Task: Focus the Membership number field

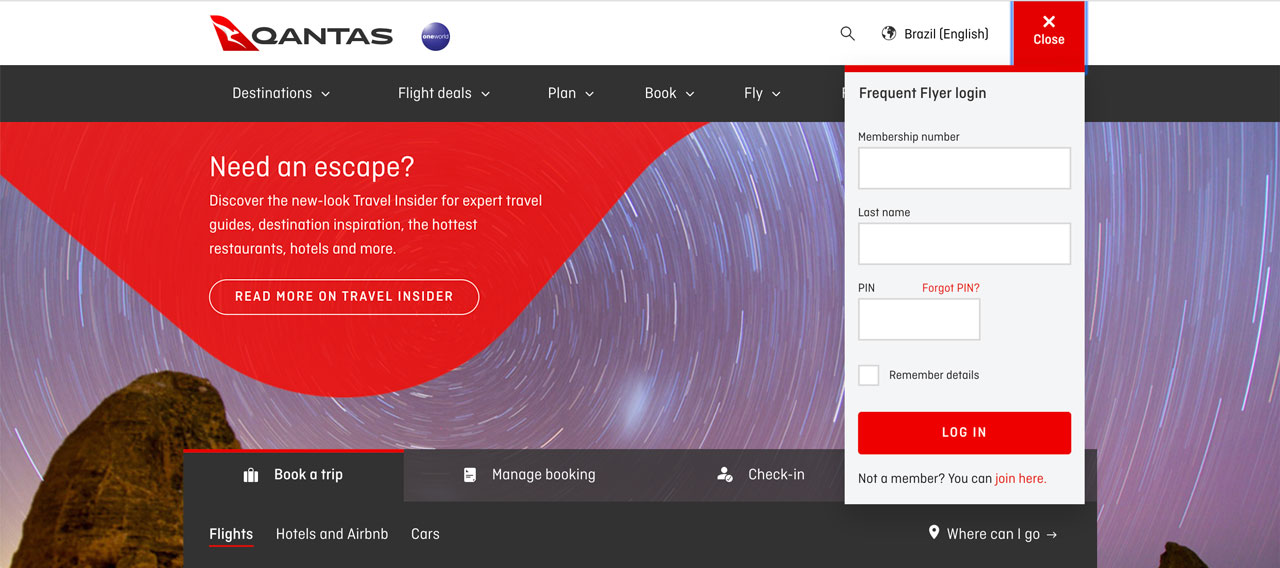Action: tap(964, 168)
